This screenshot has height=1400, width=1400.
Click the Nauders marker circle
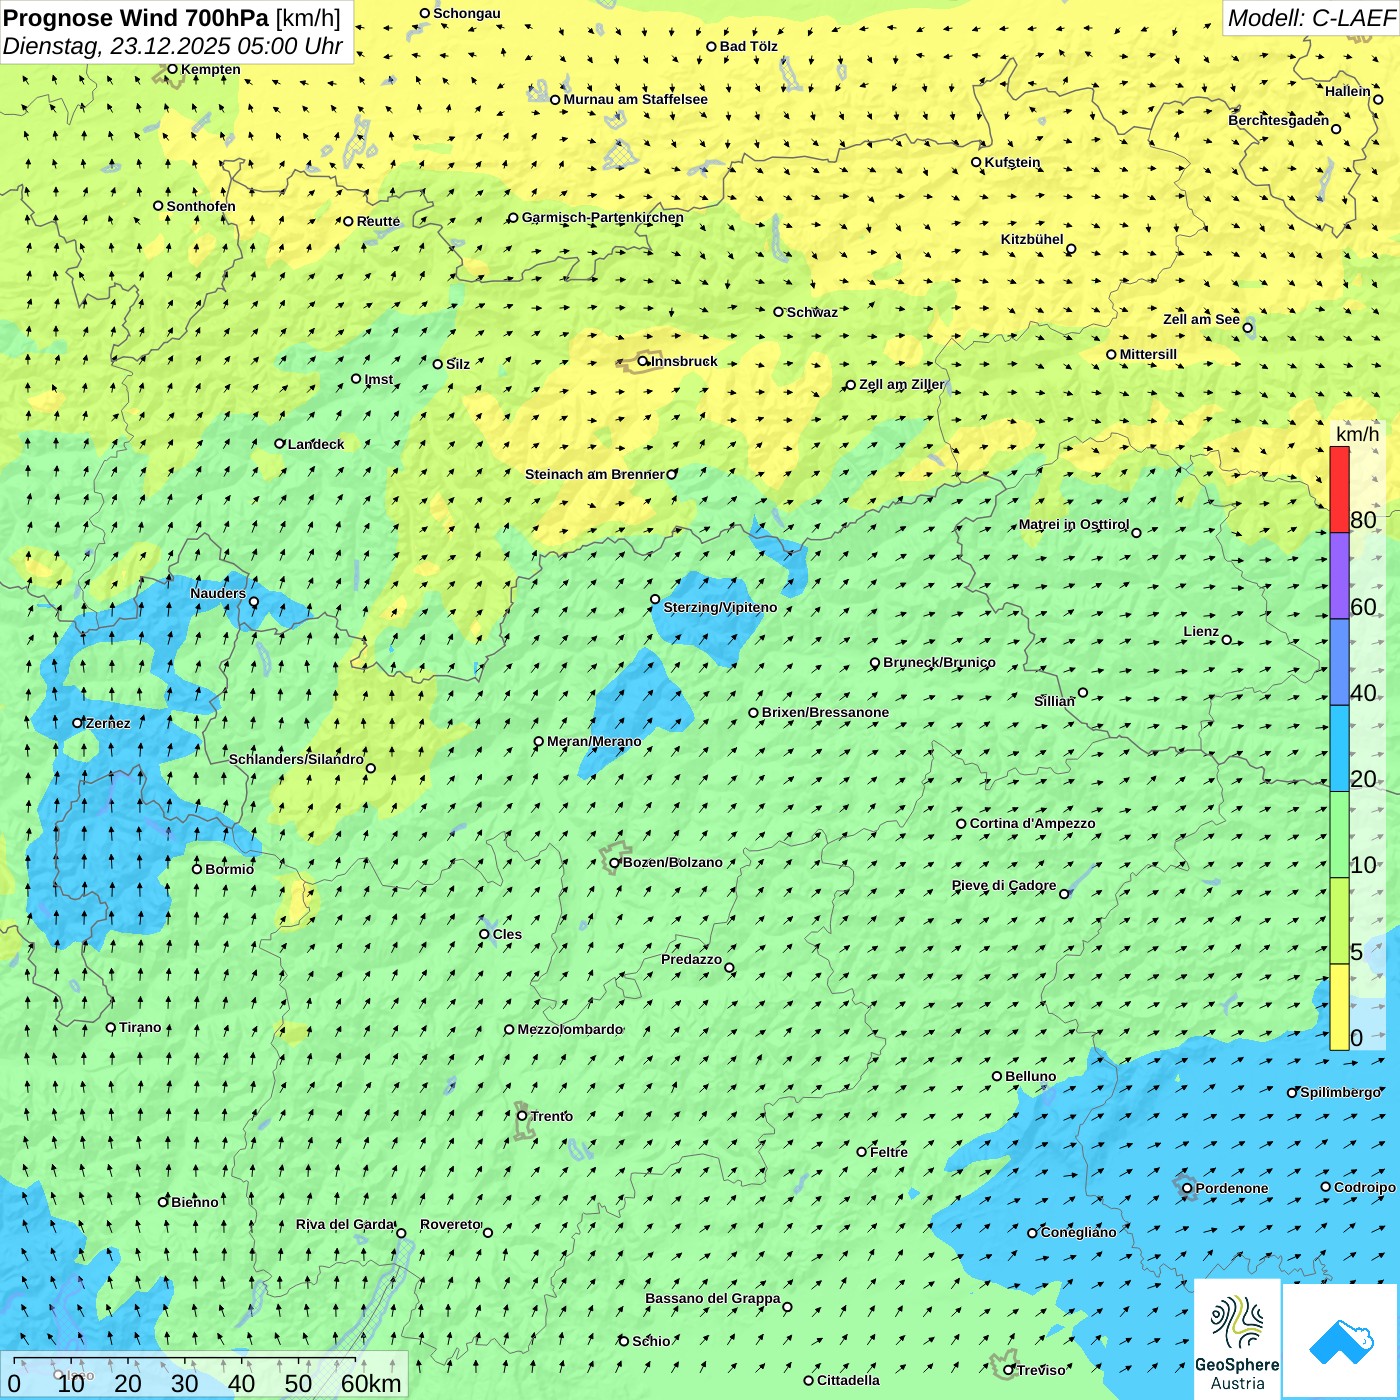(x=254, y=602)
